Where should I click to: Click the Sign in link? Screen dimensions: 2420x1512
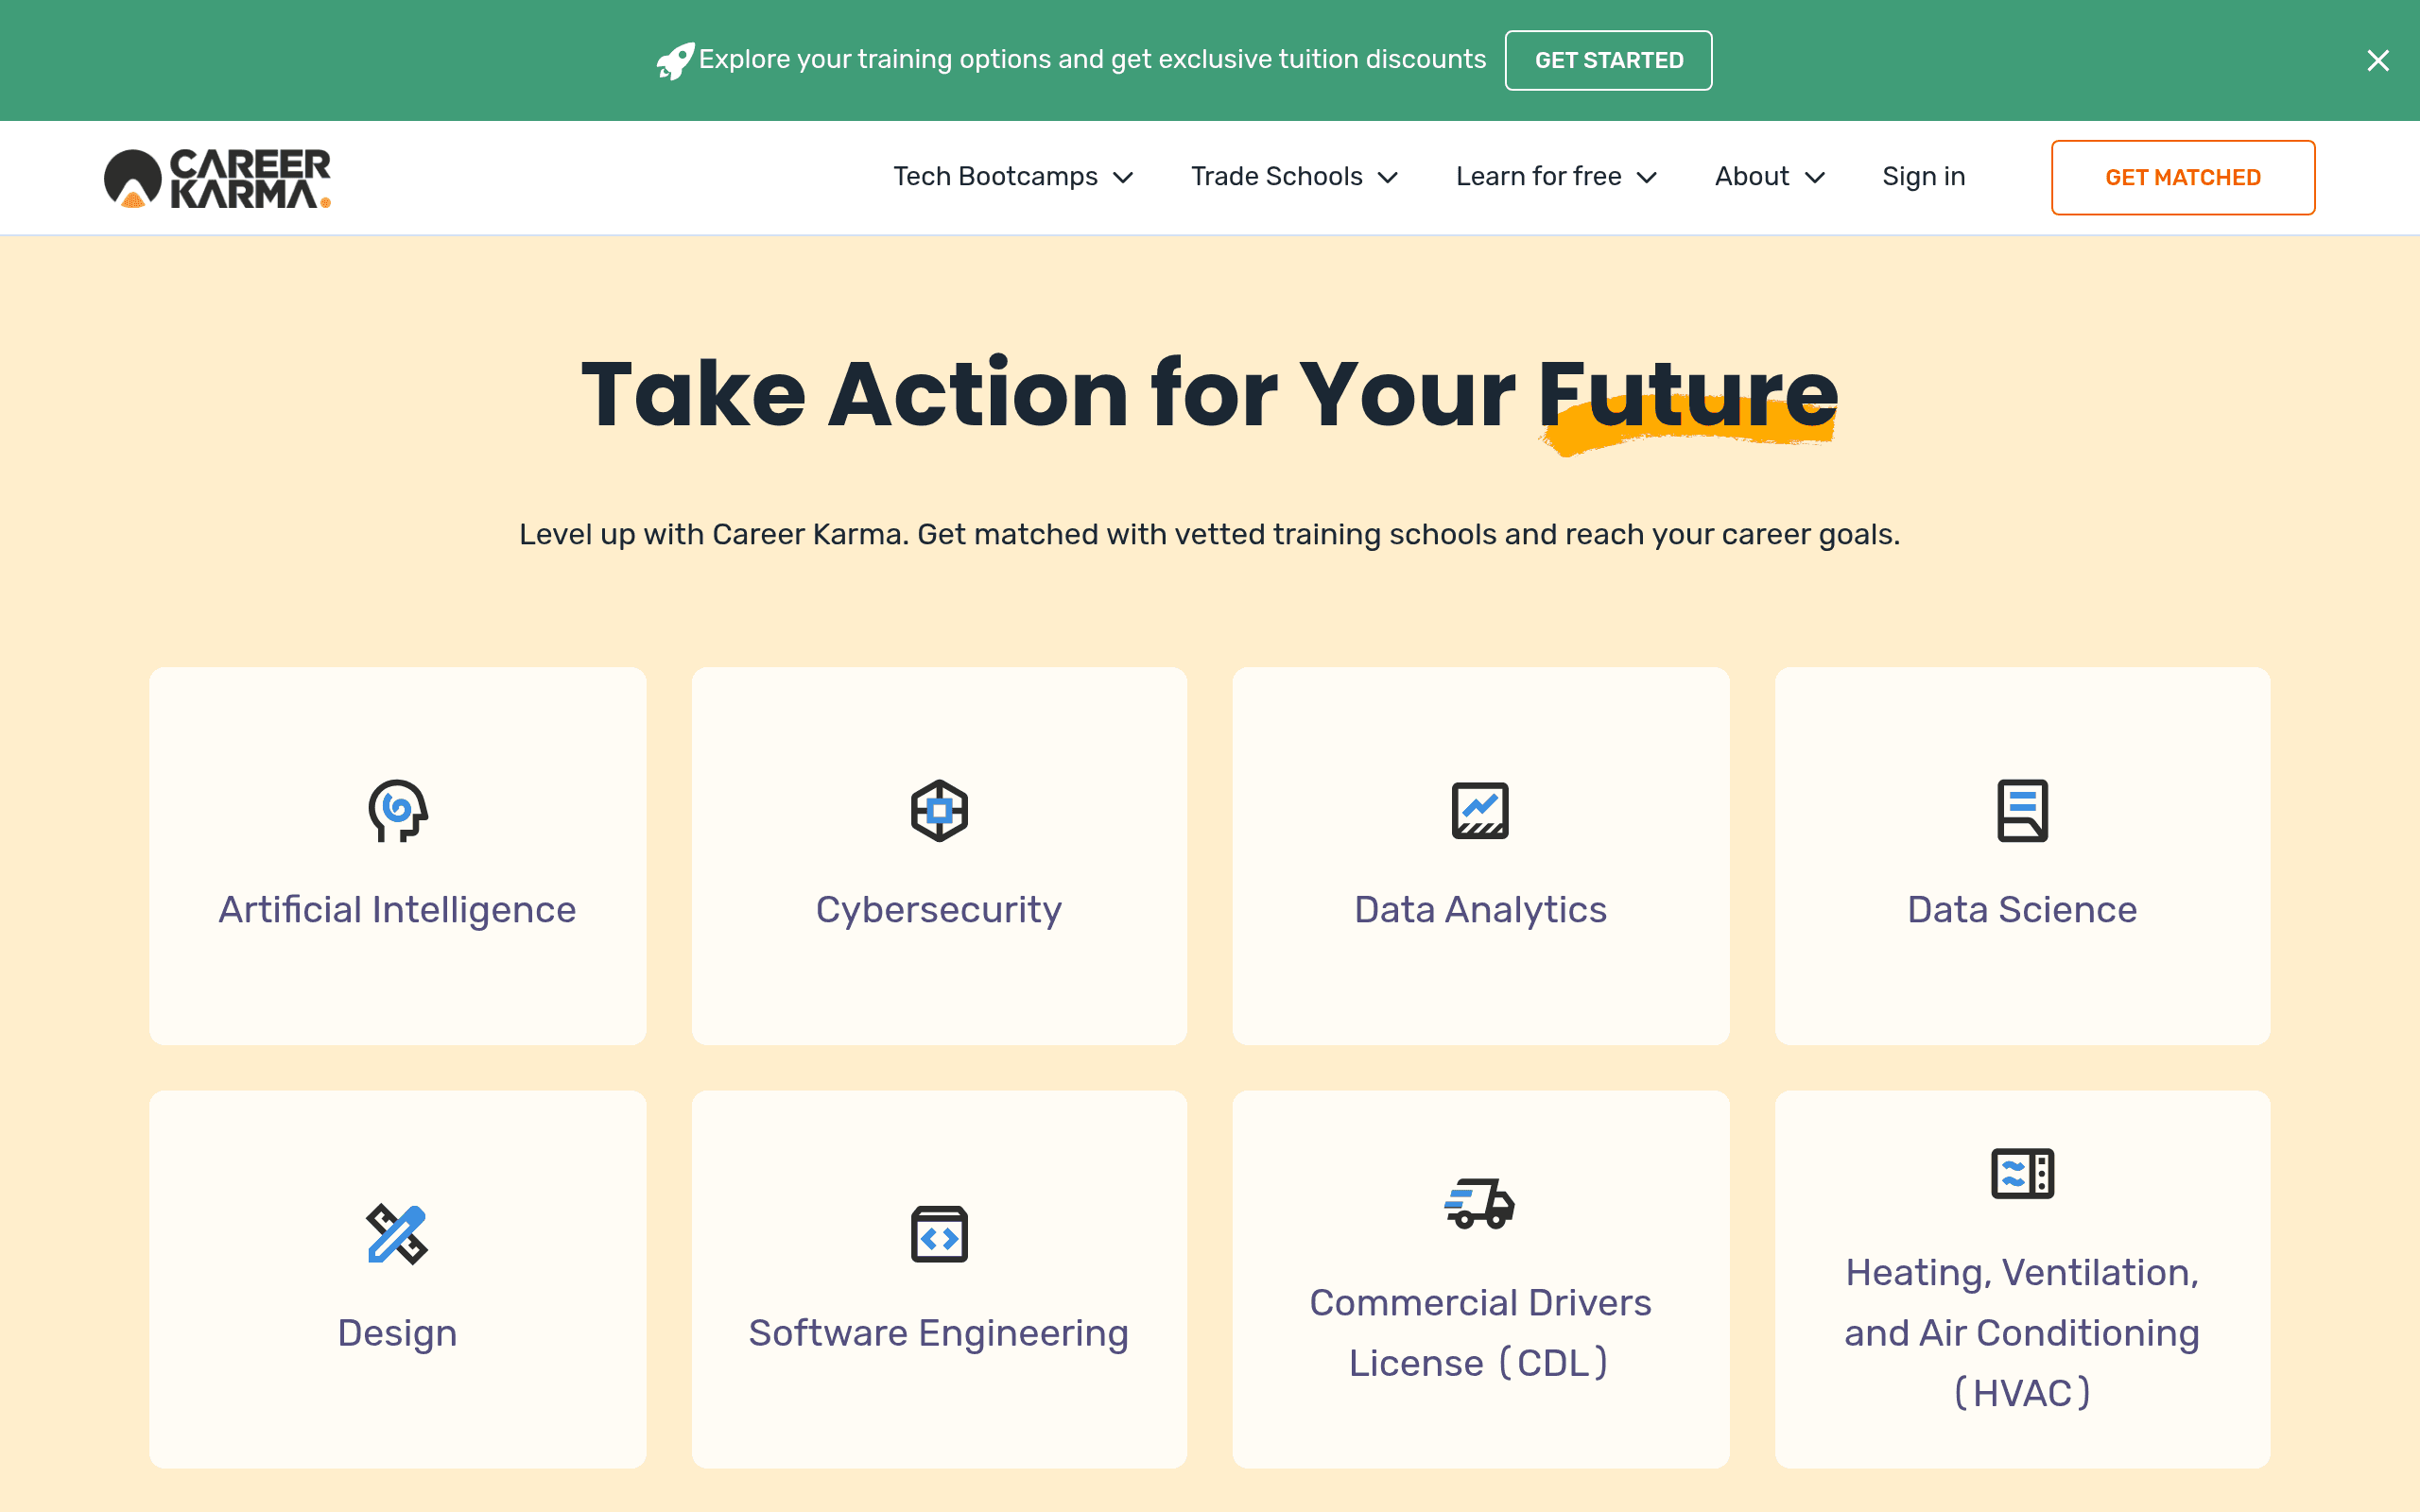(1923, 177)
